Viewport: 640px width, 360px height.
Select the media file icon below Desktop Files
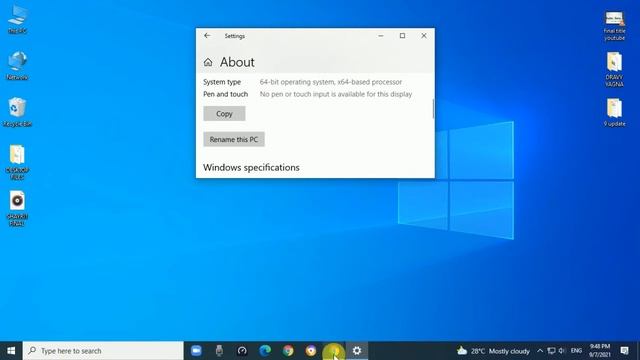tap(17, 209)
